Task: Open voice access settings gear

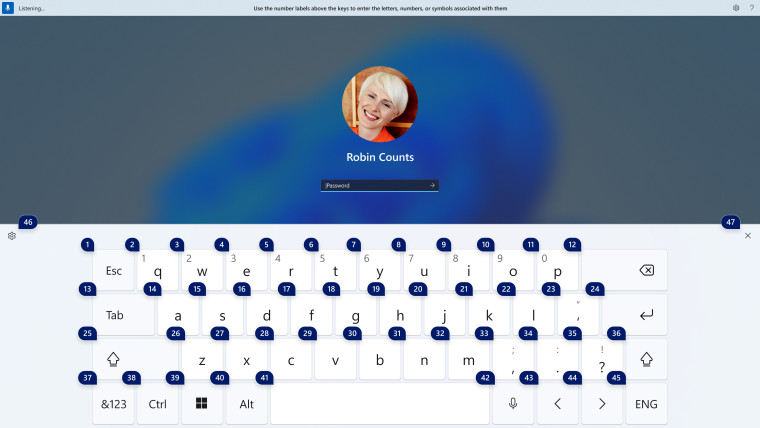Action: (x=736, y=7)
